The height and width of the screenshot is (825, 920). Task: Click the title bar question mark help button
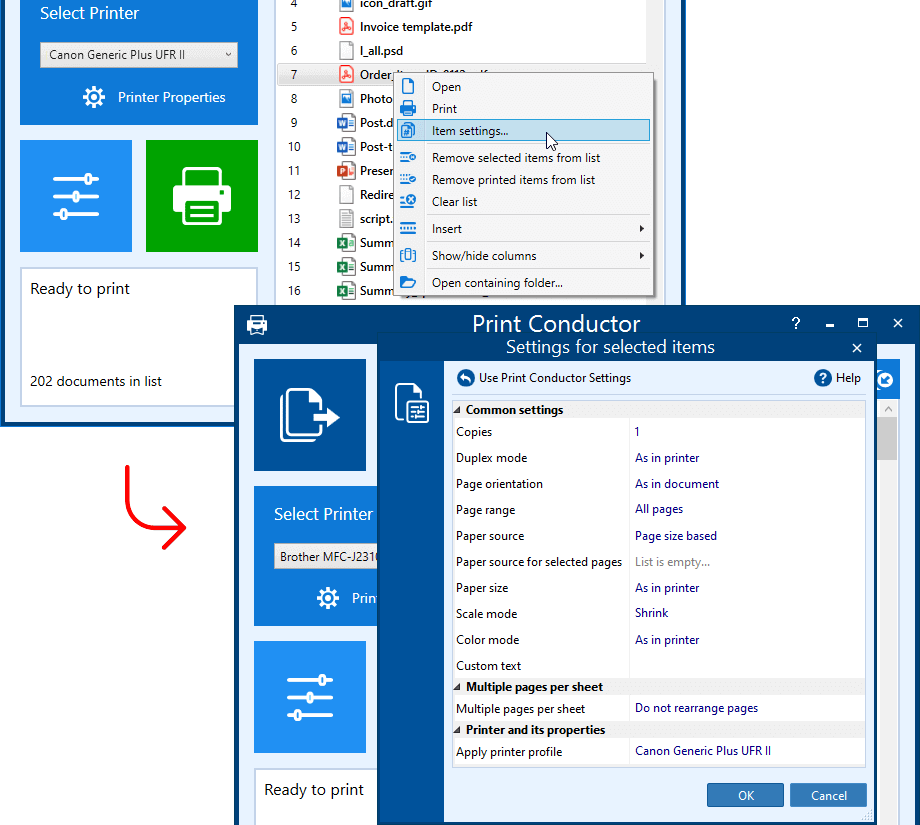796,323
